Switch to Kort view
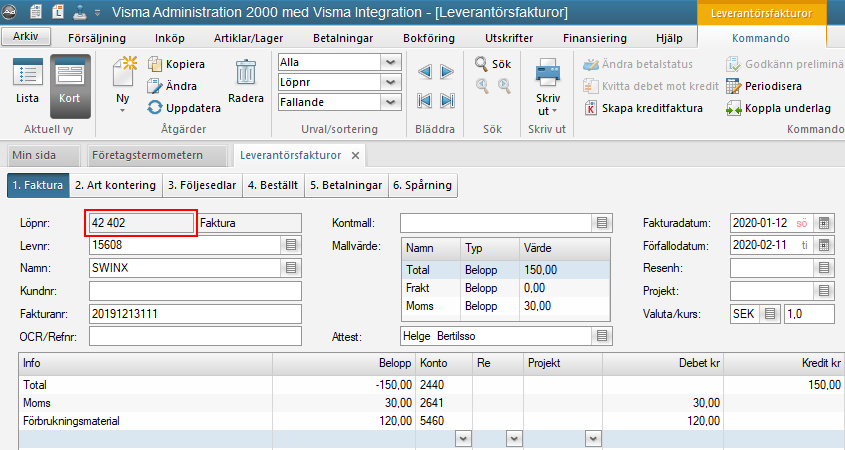Viewport: 845px width, 450px height. (x=70, y=85)
